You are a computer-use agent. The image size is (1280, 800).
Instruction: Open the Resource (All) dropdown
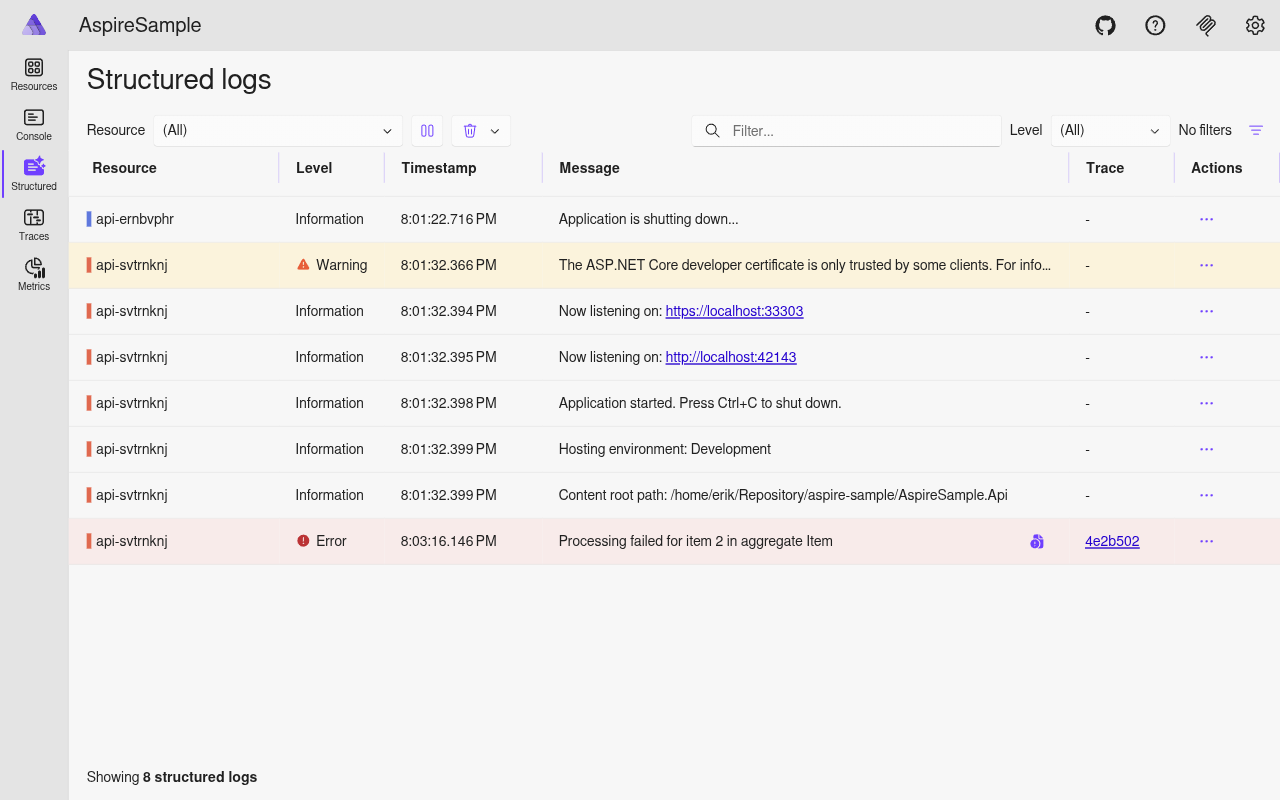277,130
